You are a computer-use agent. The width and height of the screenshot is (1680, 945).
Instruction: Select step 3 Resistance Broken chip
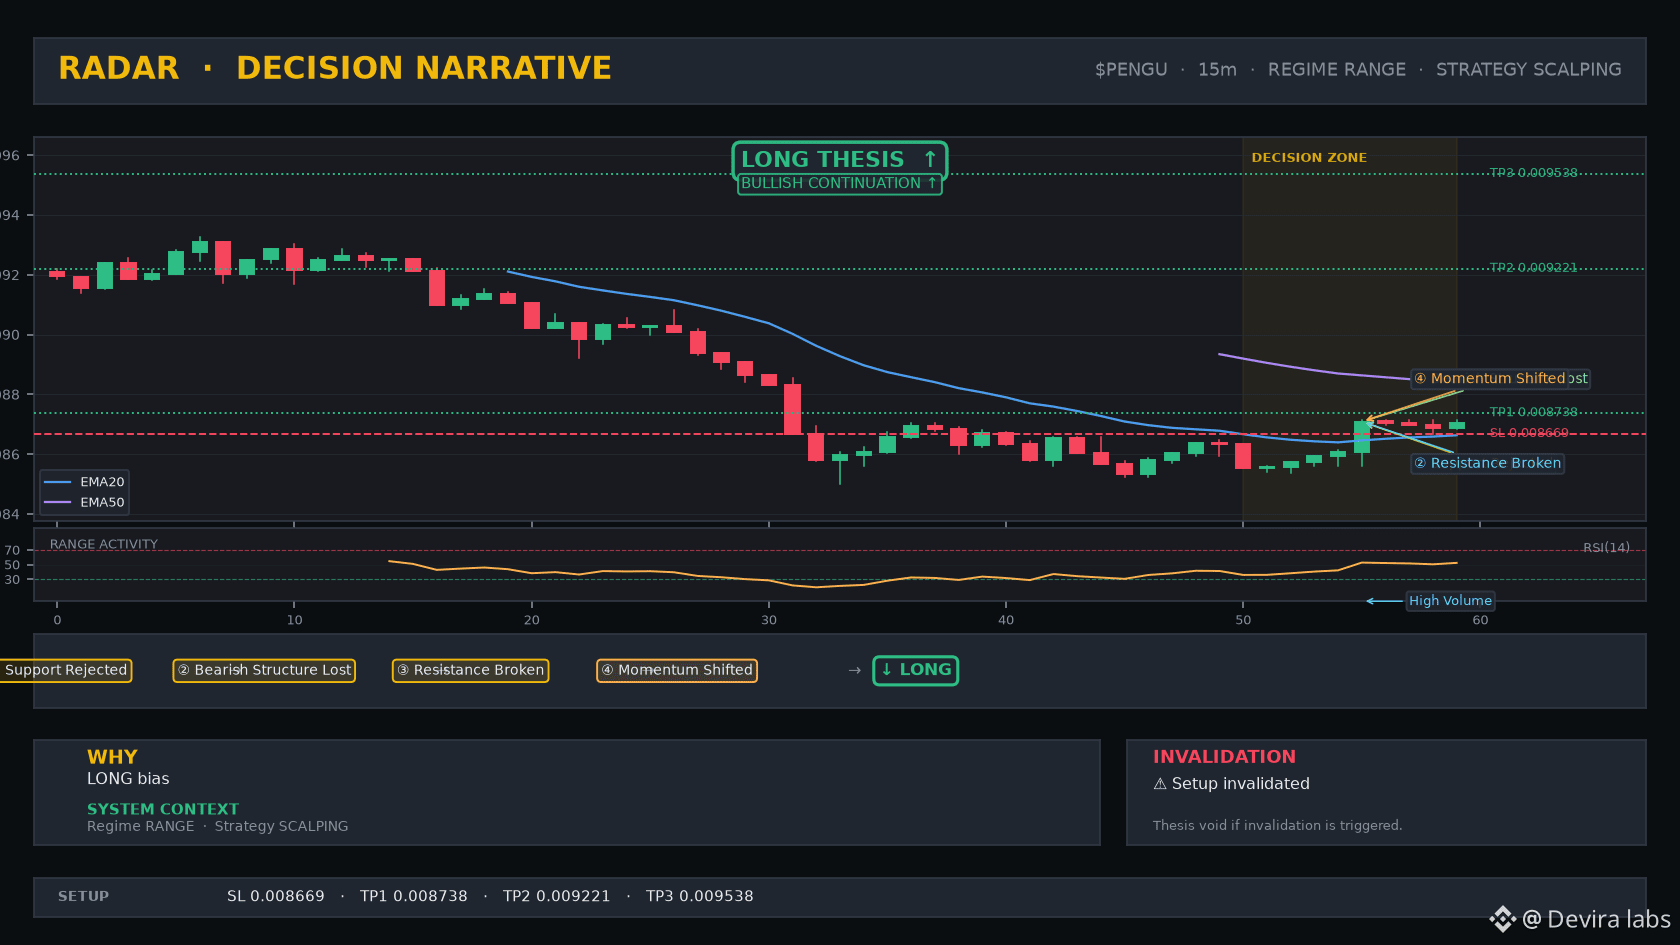coord(470,670)
